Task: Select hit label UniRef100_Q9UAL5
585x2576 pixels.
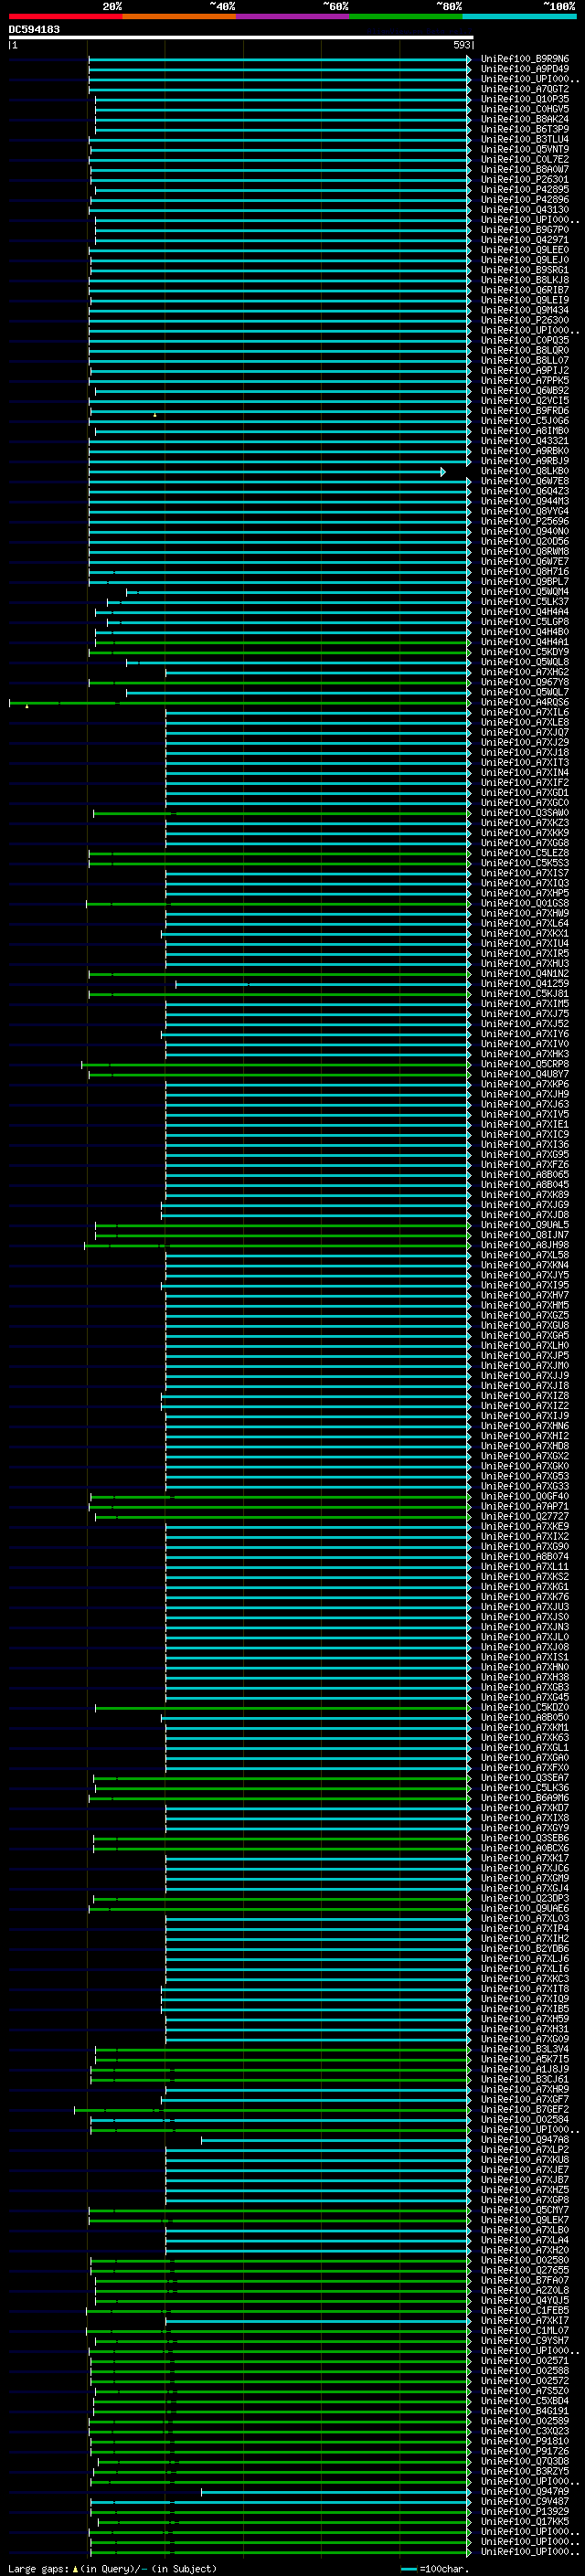Action: tap(525, 1224)
